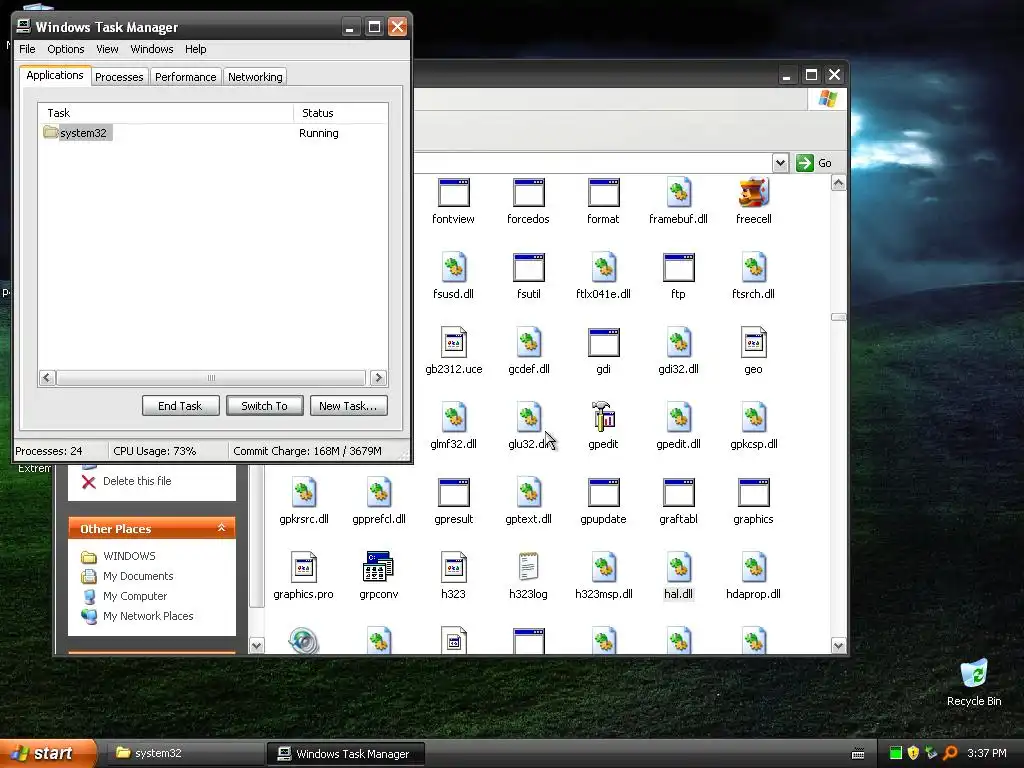1024x768 pixels.
Task: Switch to system32 taskbar button
Action: (183, 753)
